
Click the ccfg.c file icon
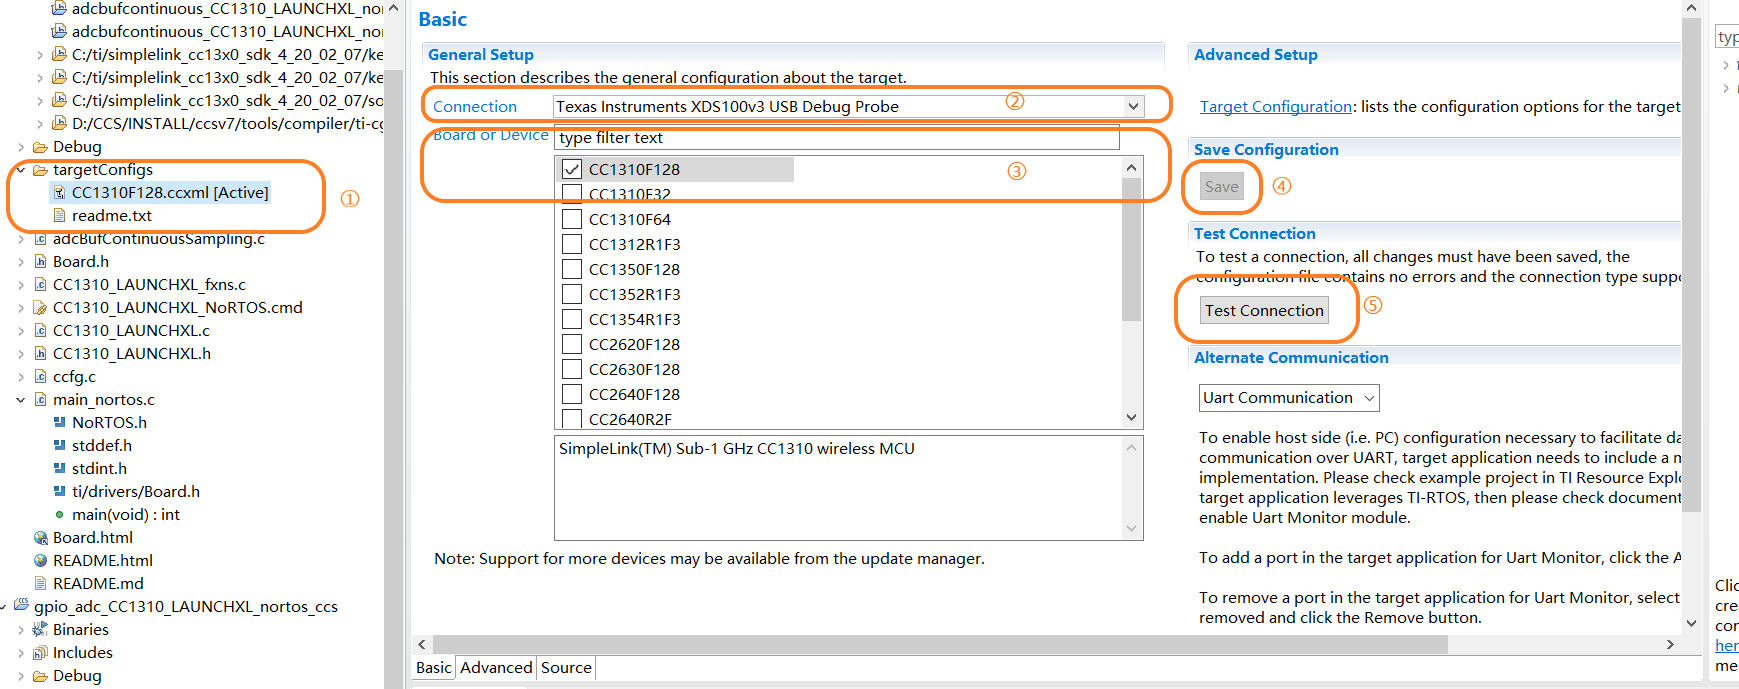[x=40, y=377]
